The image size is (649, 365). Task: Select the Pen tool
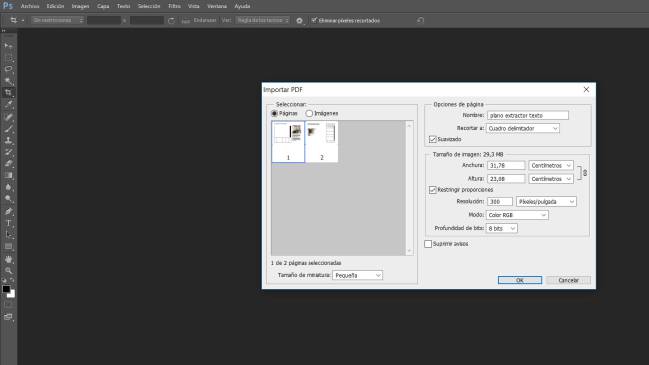8,211
